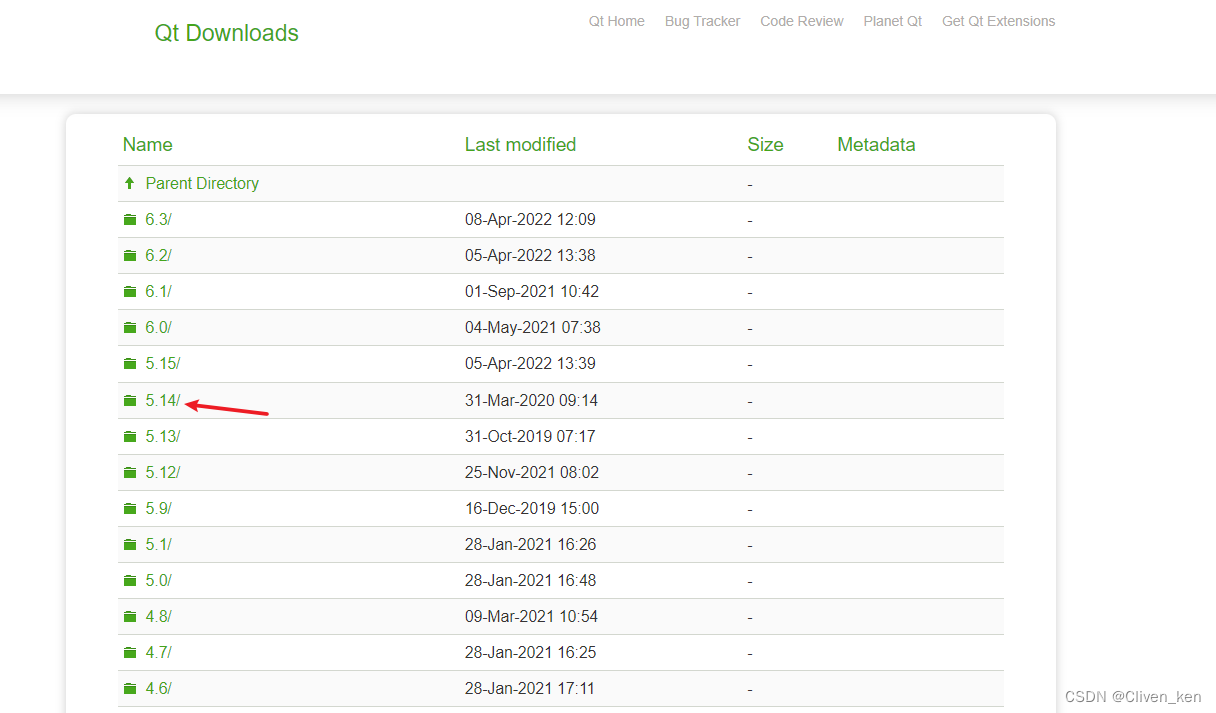Click the folder icon beside 6.2/
This screenshot has width=1216, height=713.
point(130,256)
